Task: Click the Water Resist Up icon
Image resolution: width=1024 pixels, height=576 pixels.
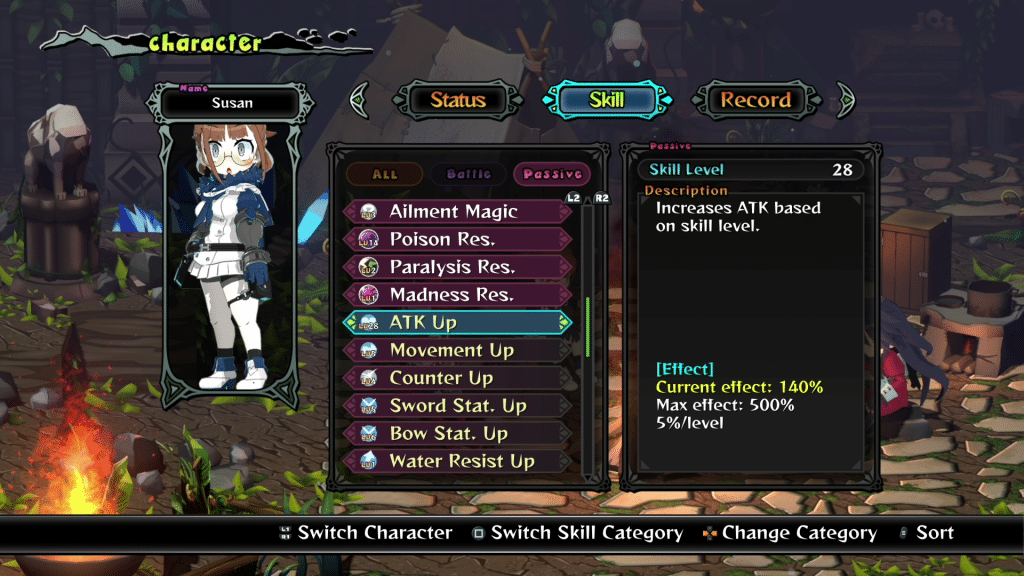Action: (368, 461)
